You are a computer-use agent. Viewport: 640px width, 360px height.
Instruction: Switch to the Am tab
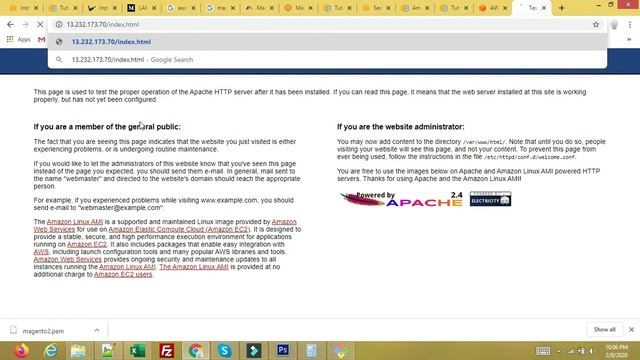[x=416, y=8]
